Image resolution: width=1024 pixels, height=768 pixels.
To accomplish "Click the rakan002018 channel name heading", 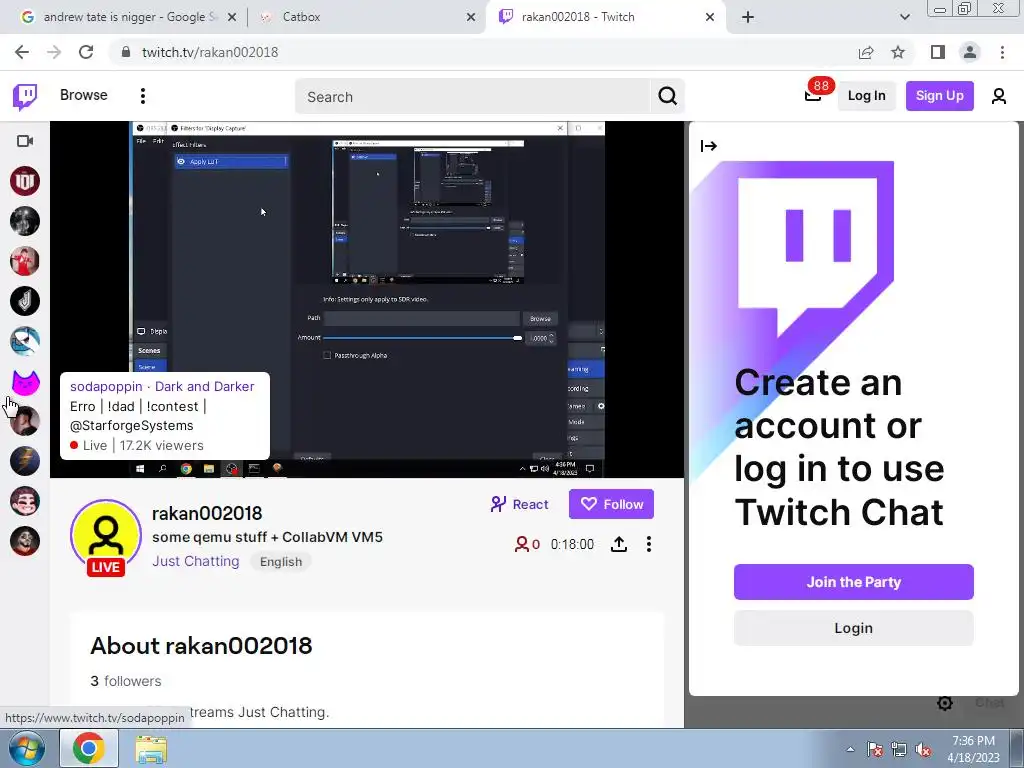I will pos(207,513).
